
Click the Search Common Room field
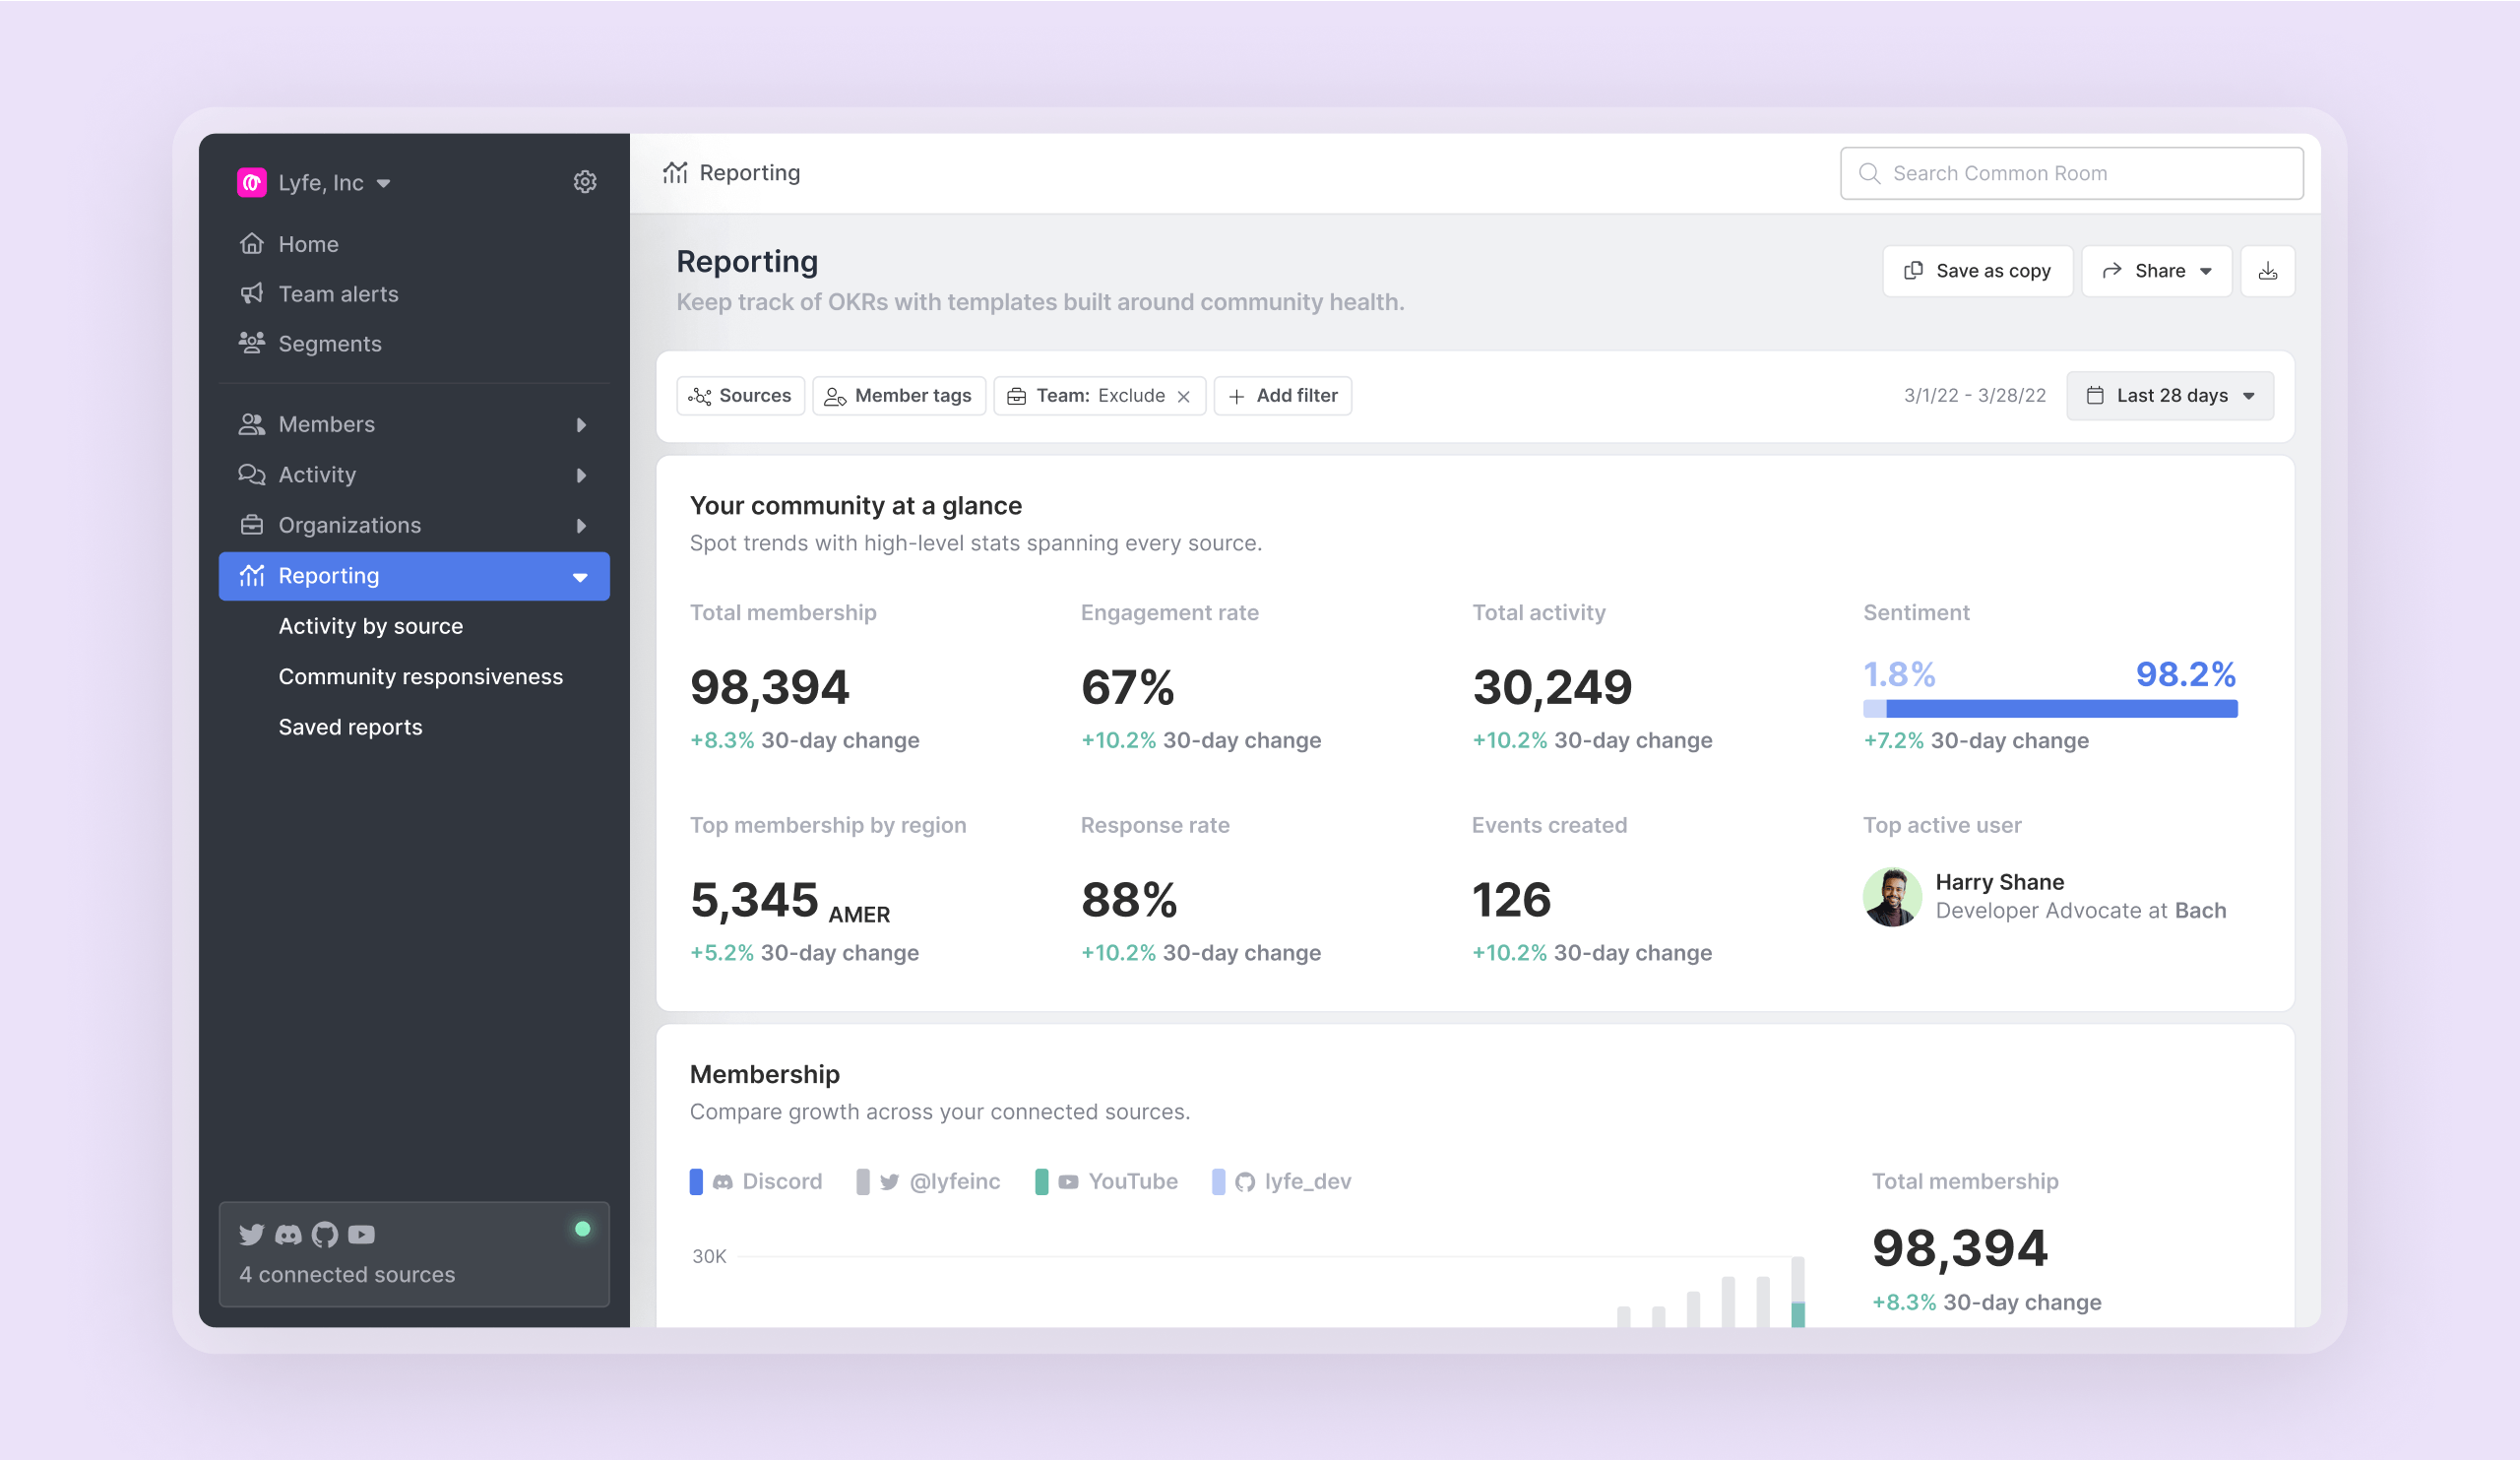pos(2071,173)
